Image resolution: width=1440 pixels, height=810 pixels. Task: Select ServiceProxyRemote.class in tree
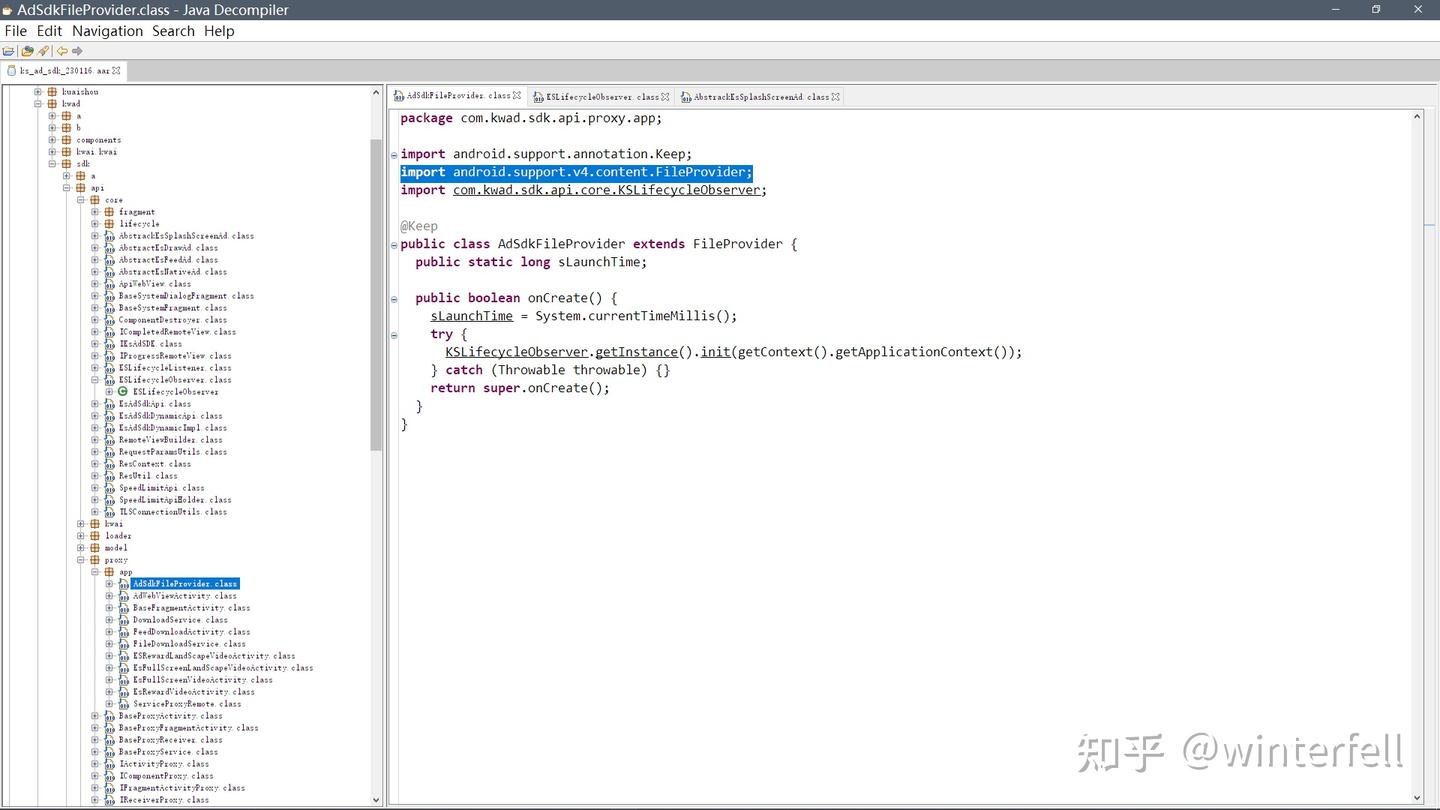187,704
